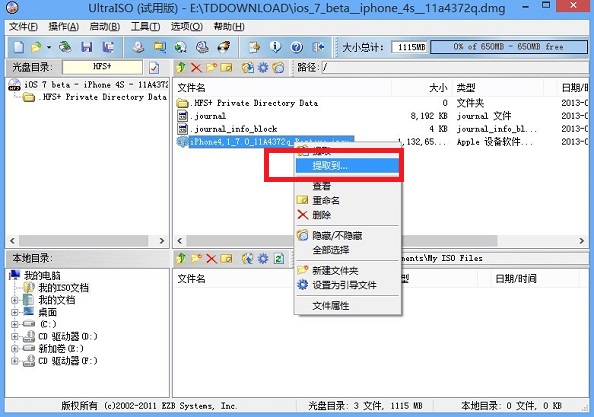This screenshot has height=417, width=594.
Task: Open the dropdown arrow beside the Open icon
Action: pos(49,47)
